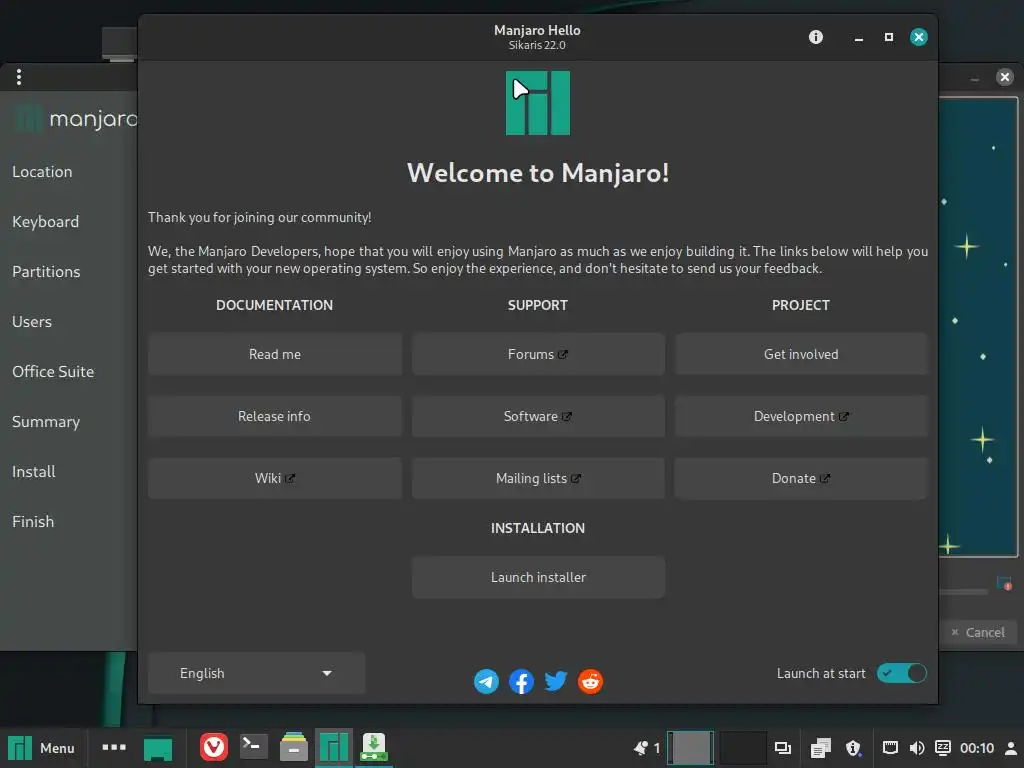Select the Manjaro Hello taskbar entry
The width and height of the screenshot is (1024, 768).
coord(334,747)
